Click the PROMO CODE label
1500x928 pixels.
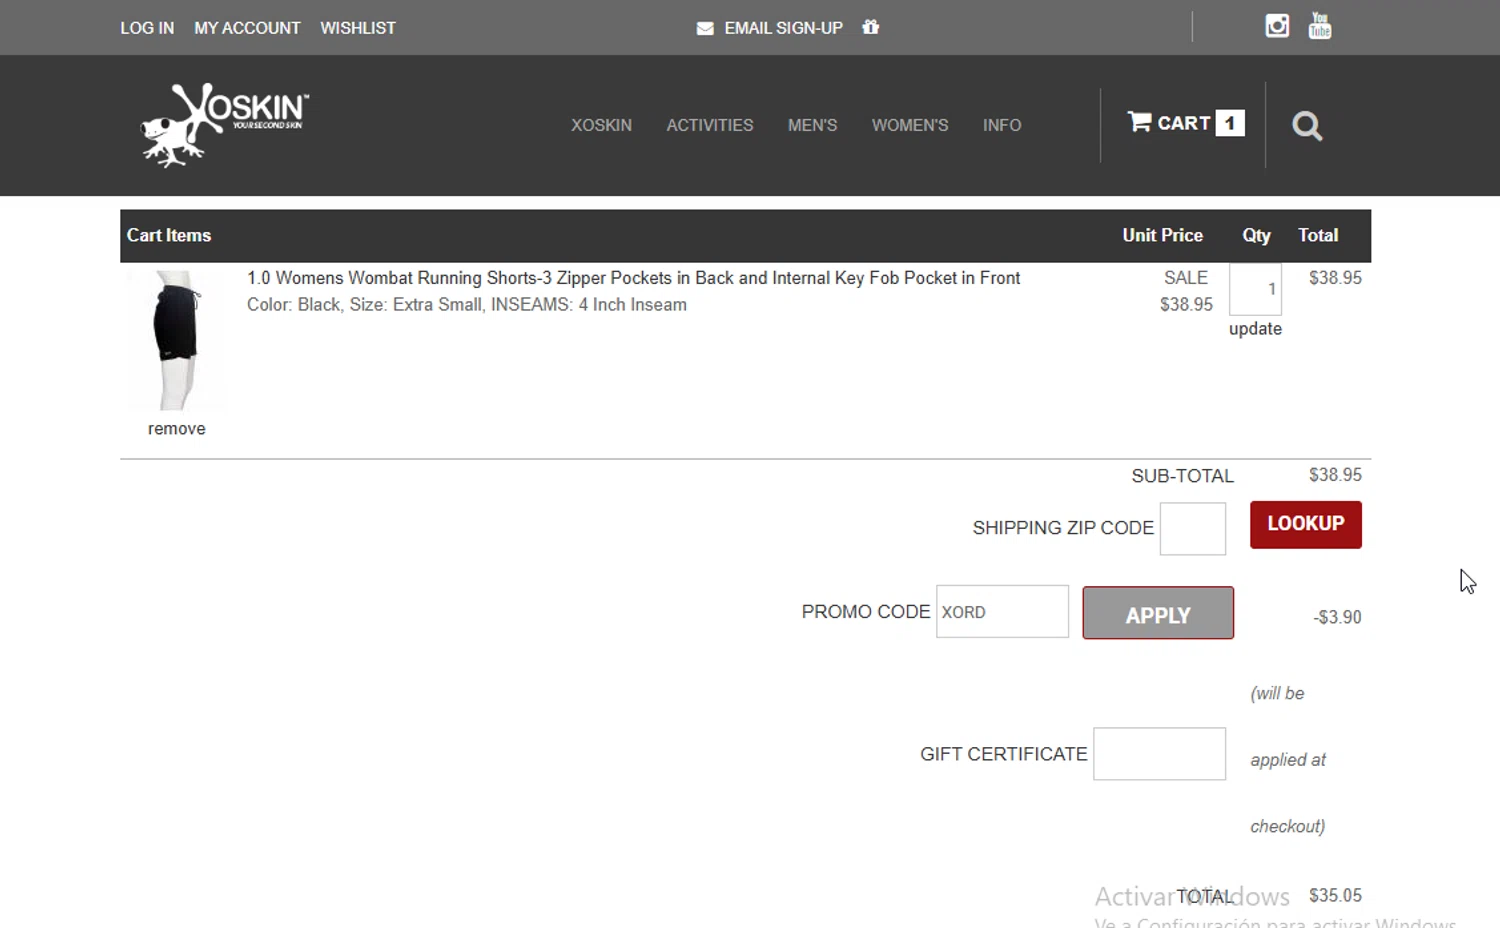[866, 612]
